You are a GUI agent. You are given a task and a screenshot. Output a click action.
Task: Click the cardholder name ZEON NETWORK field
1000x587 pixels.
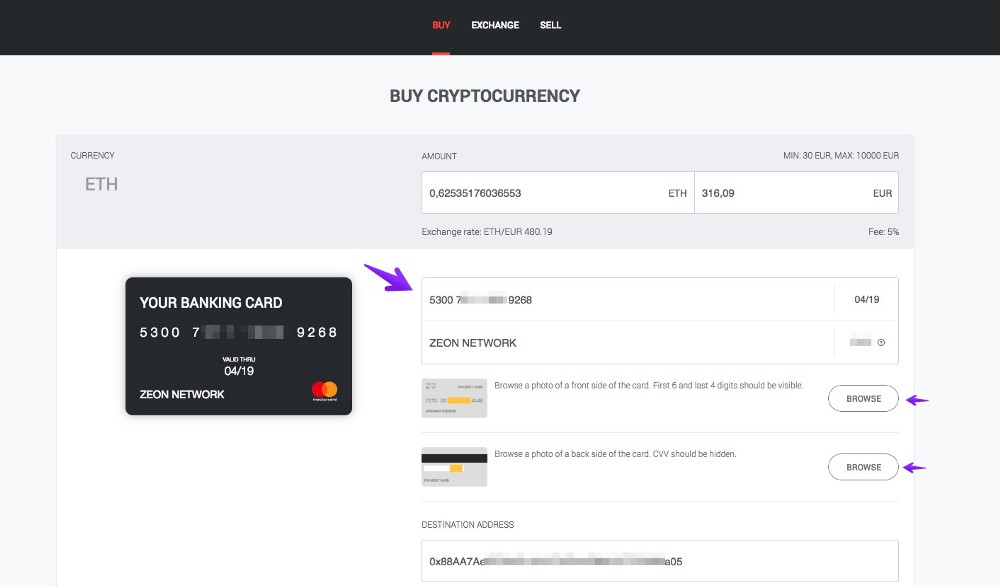coord(628,343)
